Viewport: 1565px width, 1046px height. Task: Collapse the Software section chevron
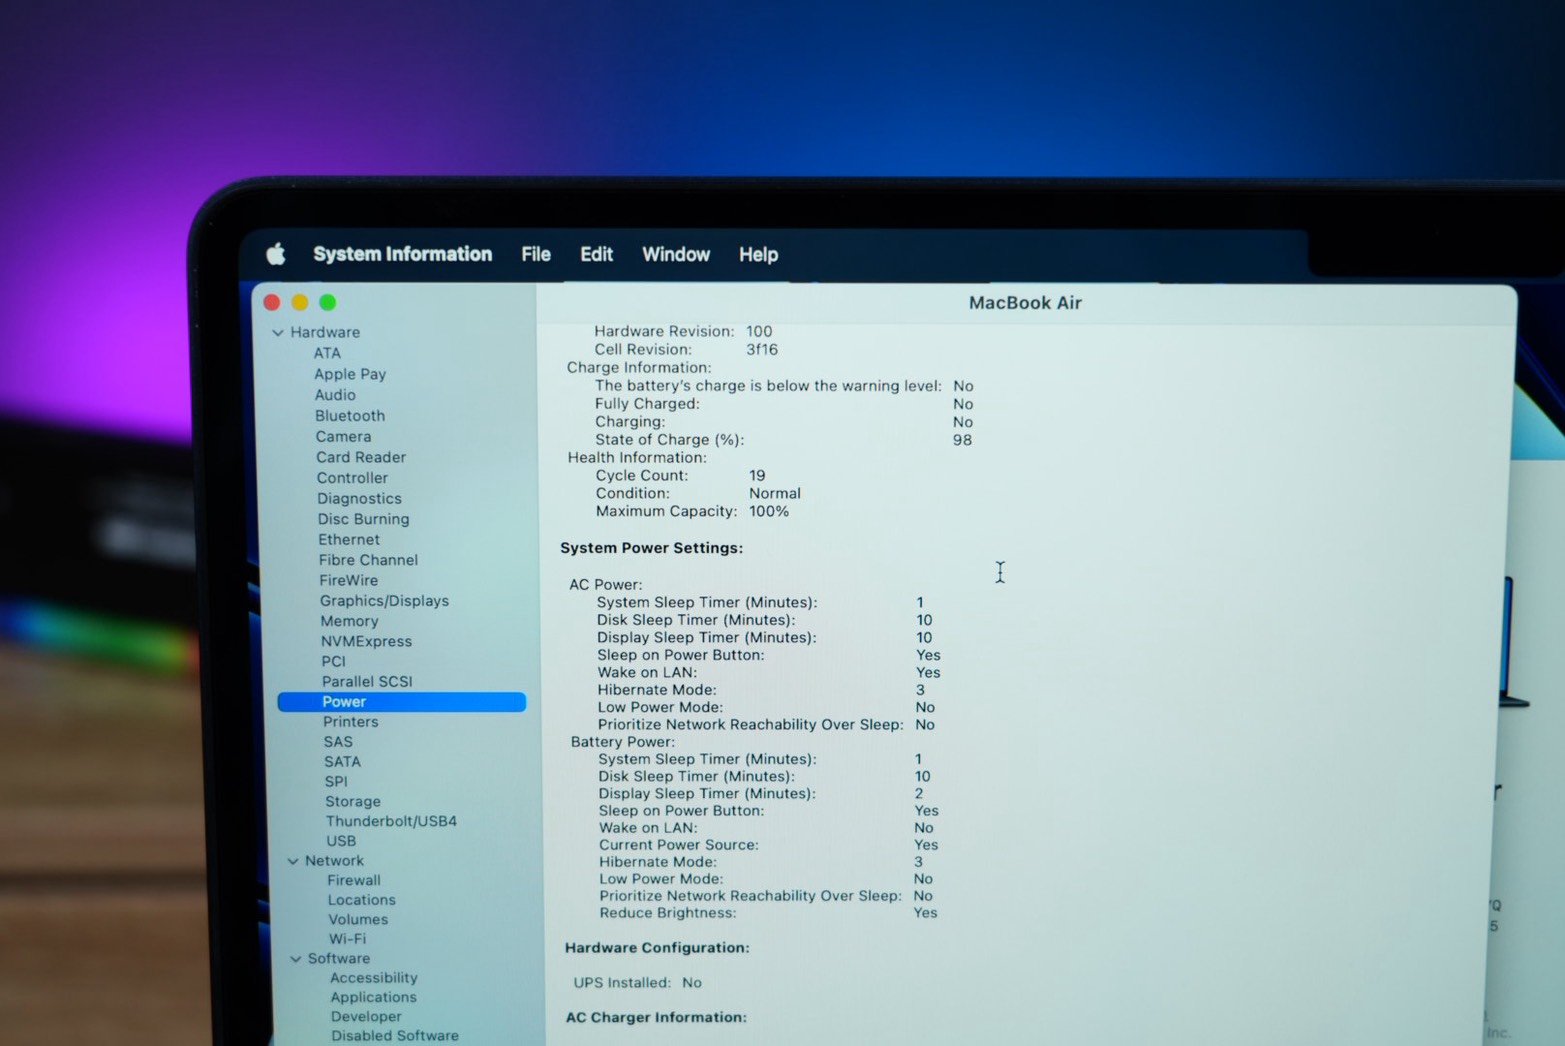296,959
